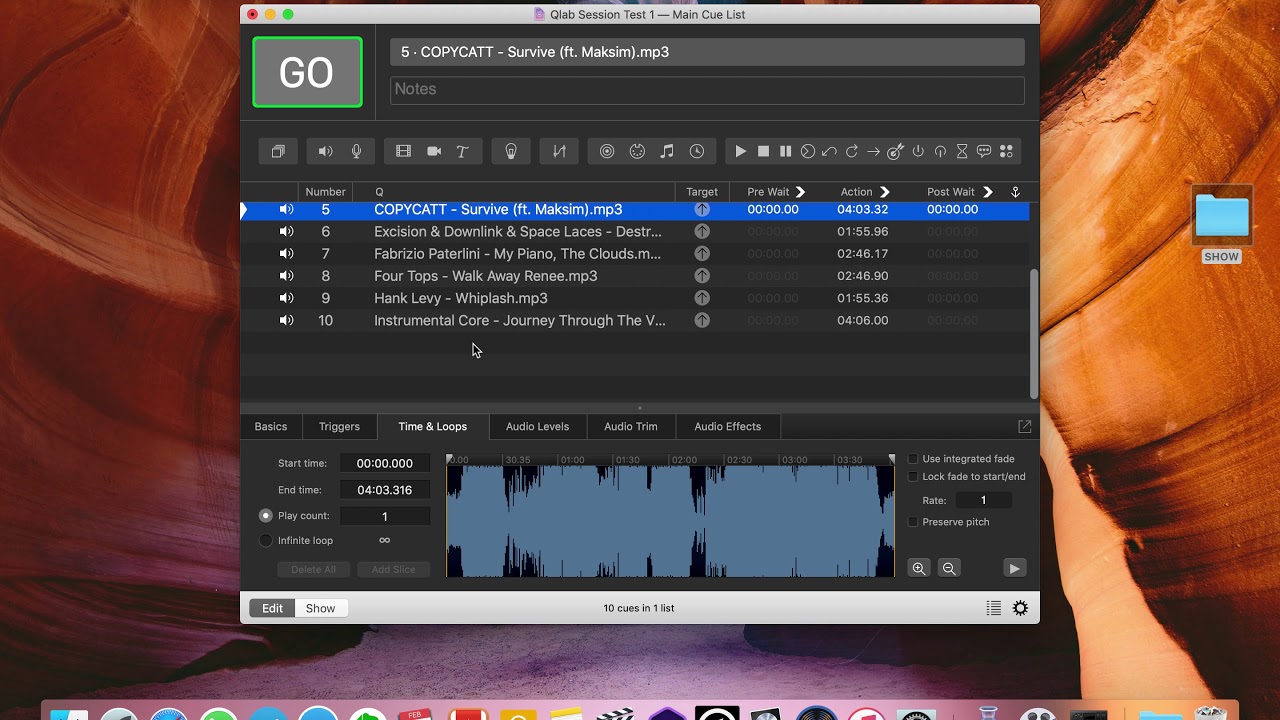This screenshot has height=720, width=1280.
Task: Add a Fade cue from toolbar
Action: click(x=559, y=151)
